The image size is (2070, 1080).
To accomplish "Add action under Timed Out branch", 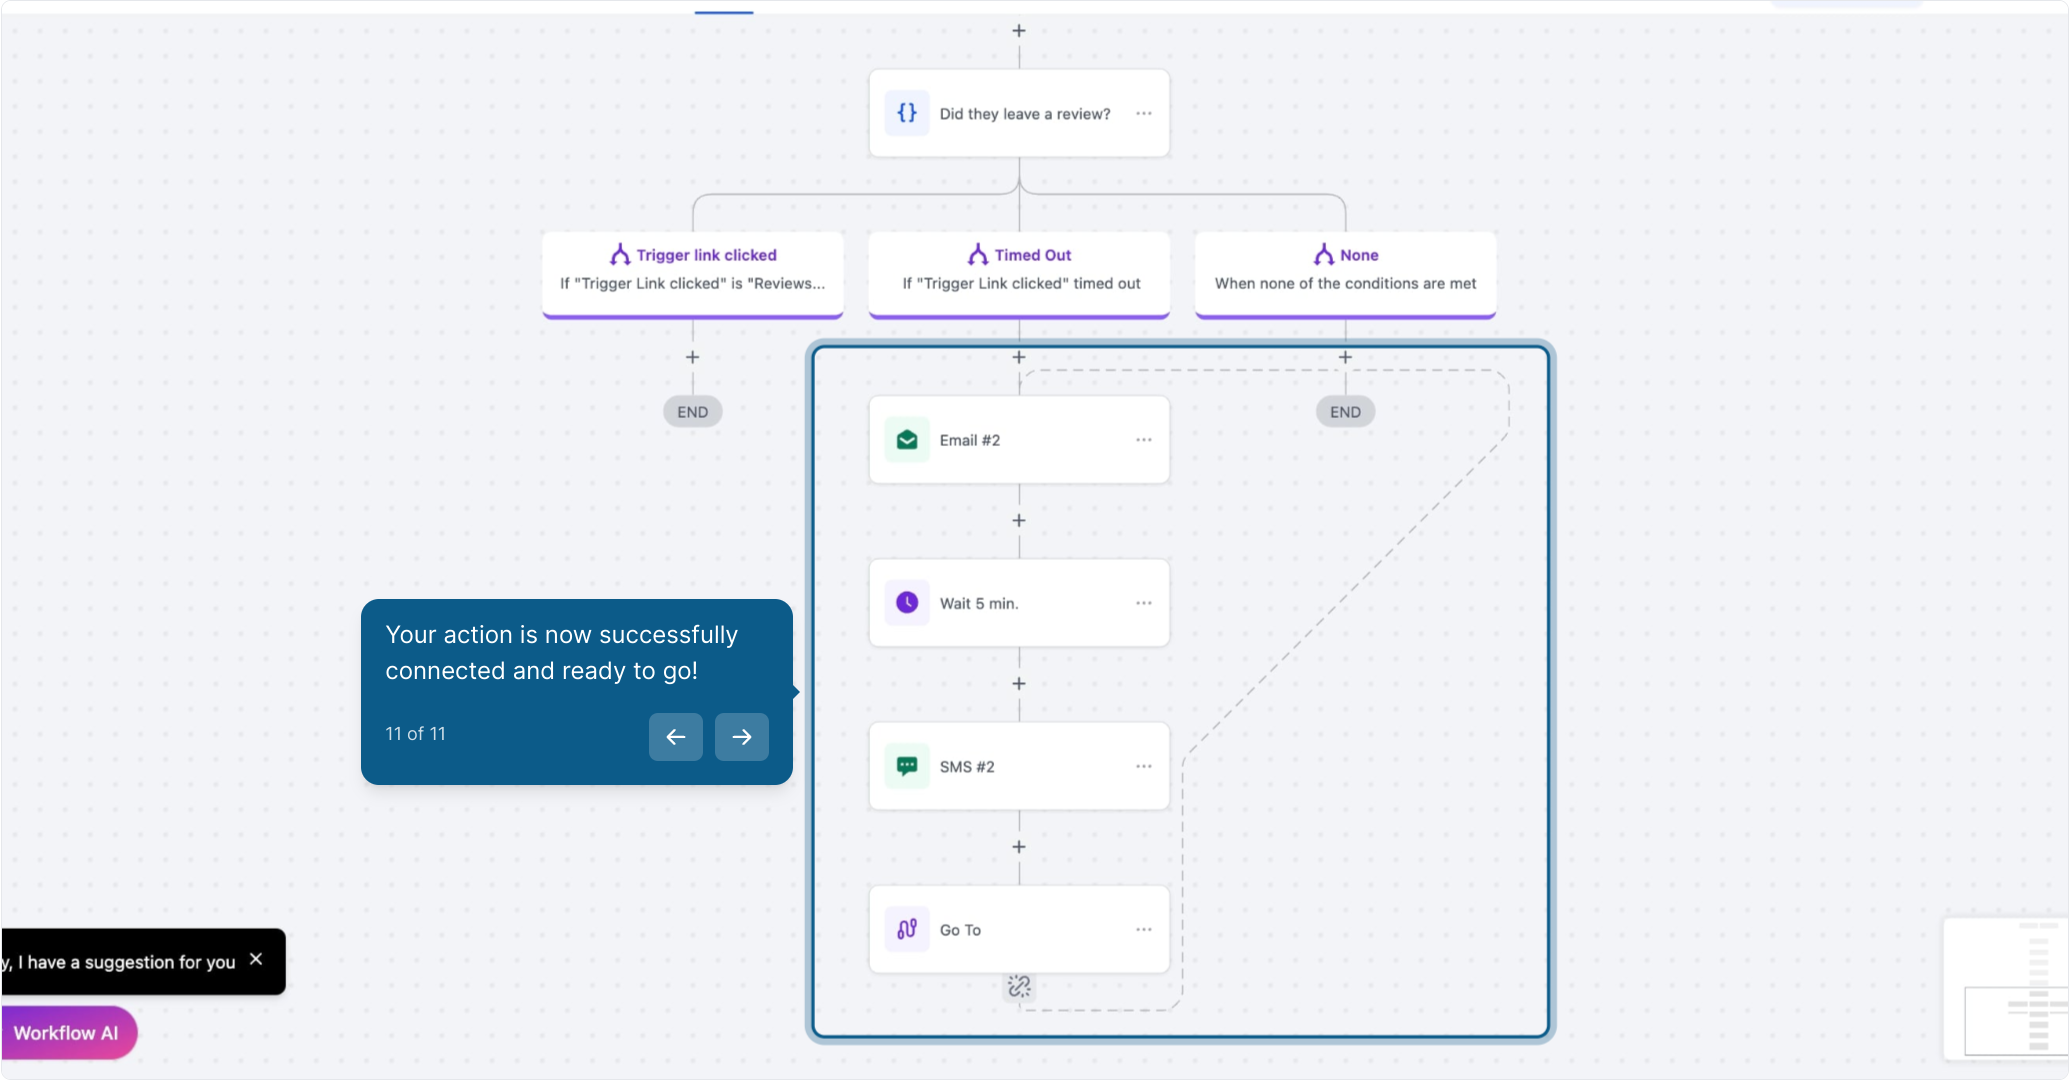I will click(x=1019, y=357).
